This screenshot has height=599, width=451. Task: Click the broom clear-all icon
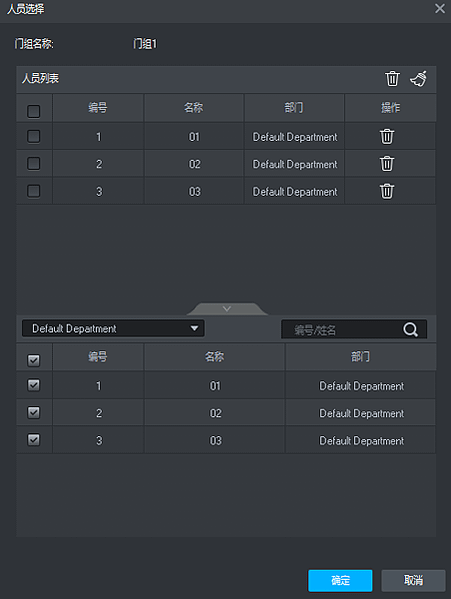point(418,79)
